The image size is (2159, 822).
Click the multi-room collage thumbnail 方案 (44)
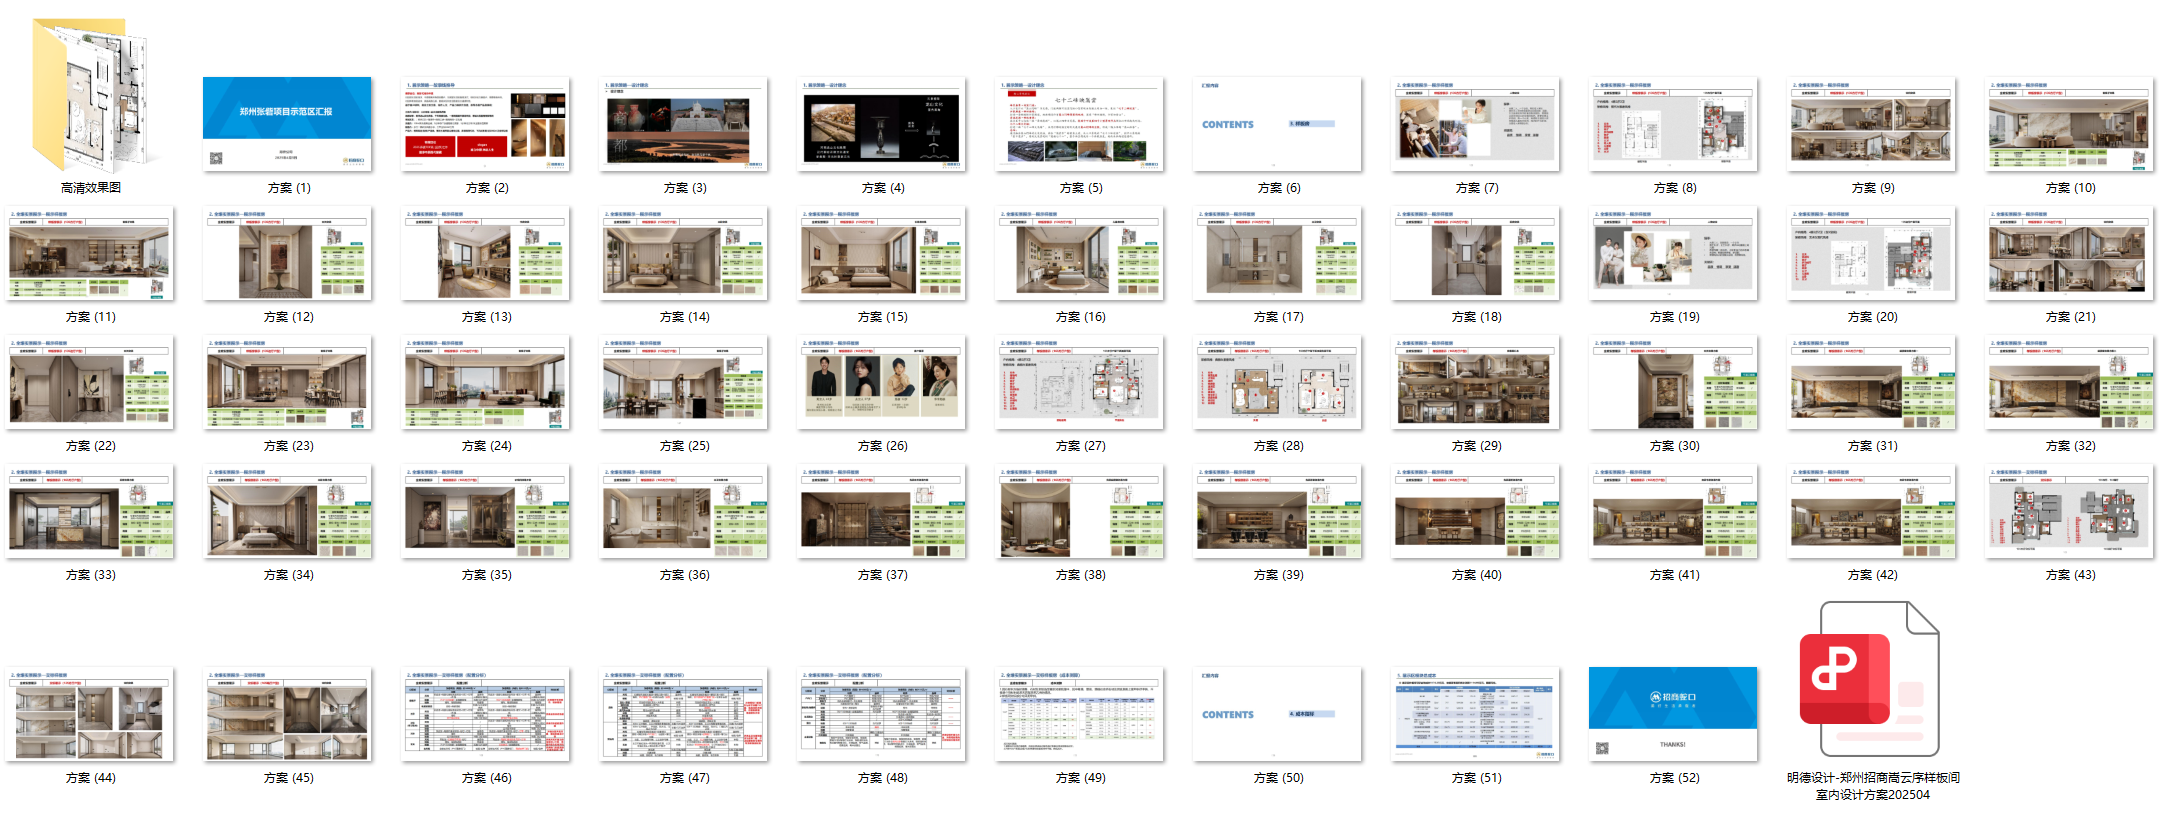(x=89, y=713)
